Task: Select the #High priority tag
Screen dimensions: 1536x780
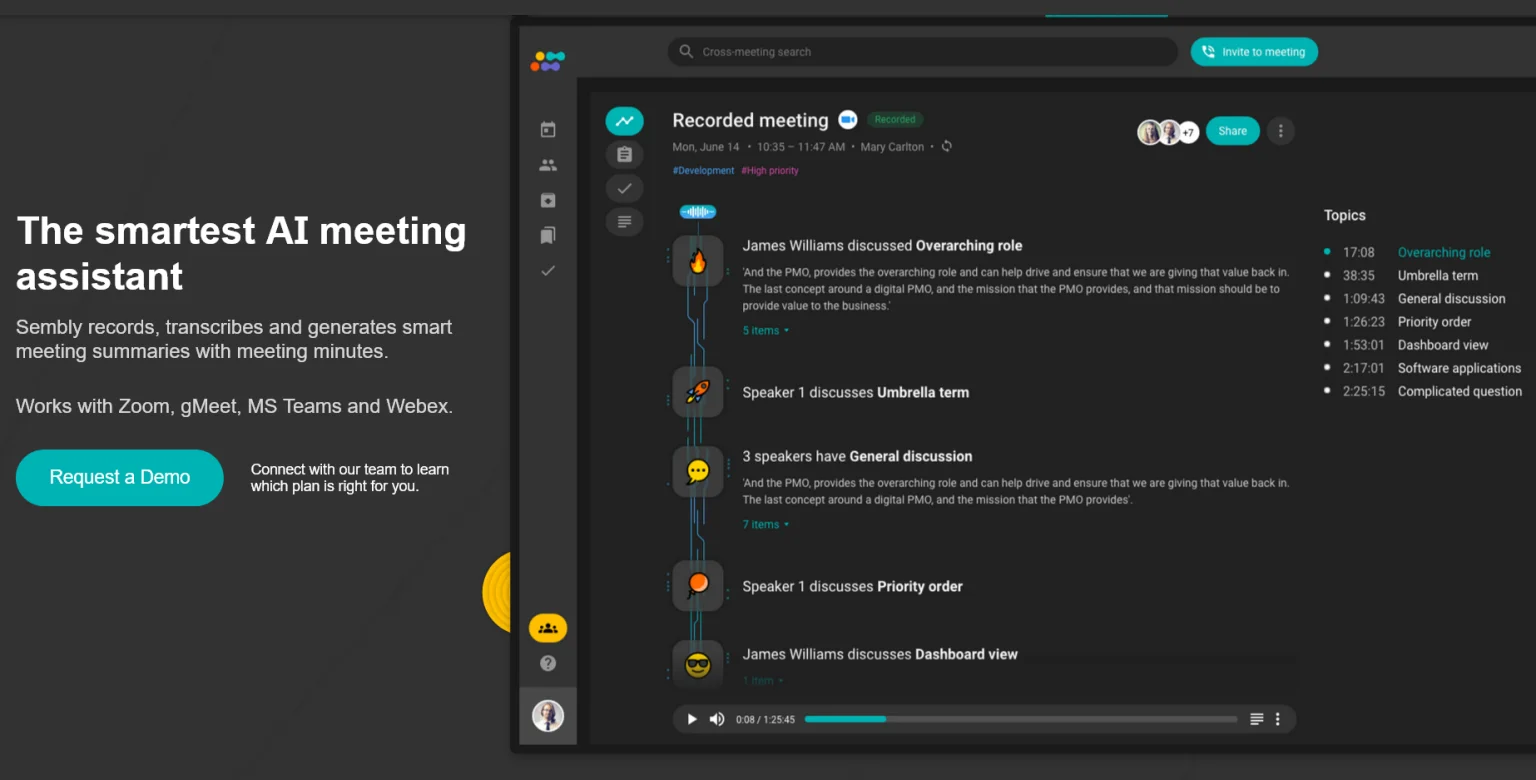Action: [x=770, y=171]
